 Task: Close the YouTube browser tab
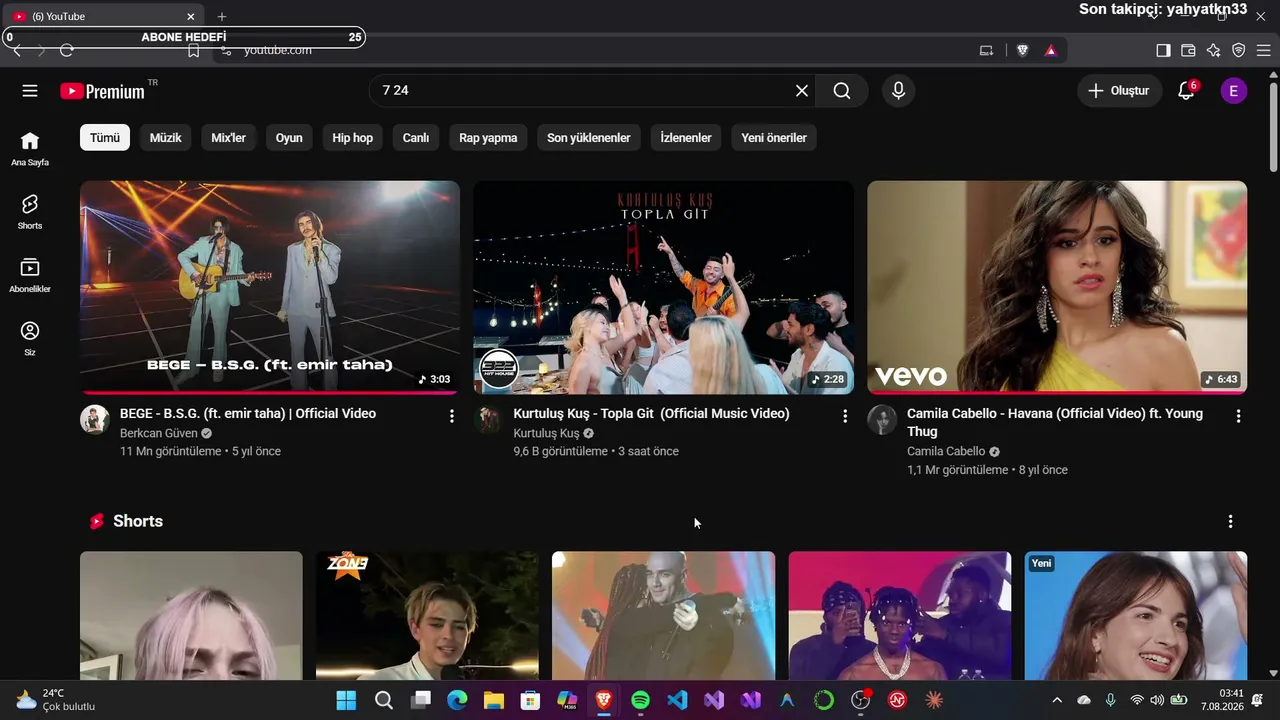[191, 16]
